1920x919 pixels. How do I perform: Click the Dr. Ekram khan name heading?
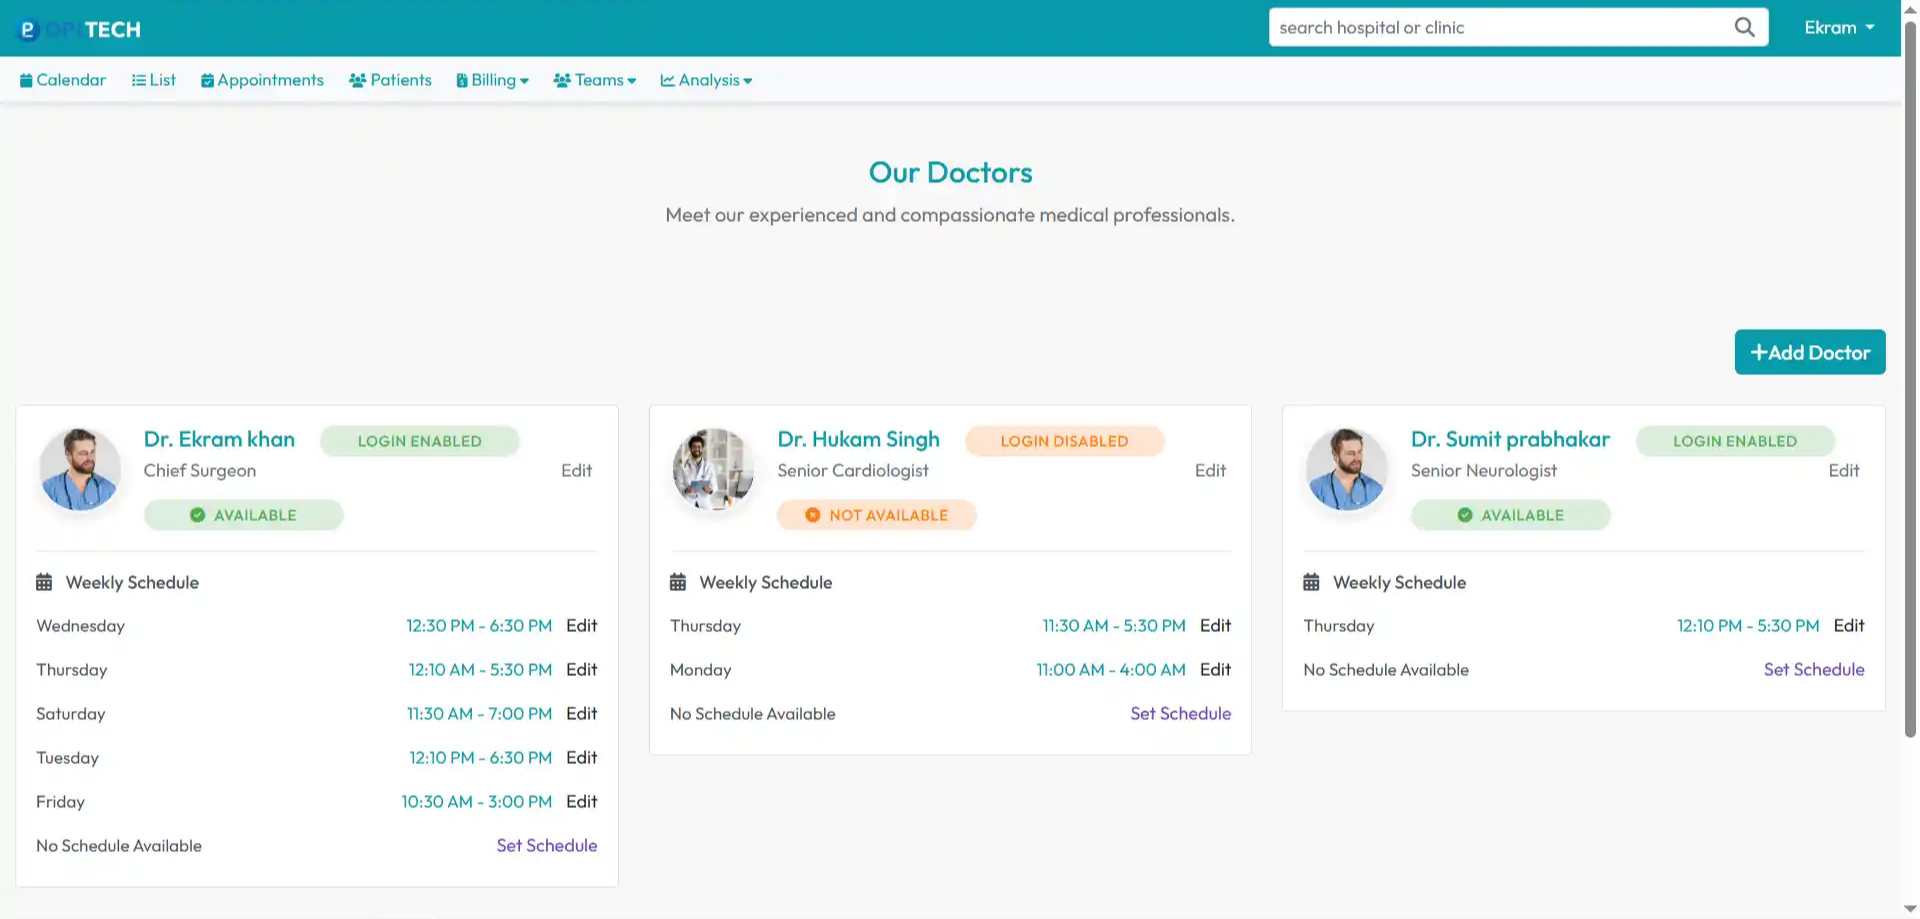tap(219, 439)
